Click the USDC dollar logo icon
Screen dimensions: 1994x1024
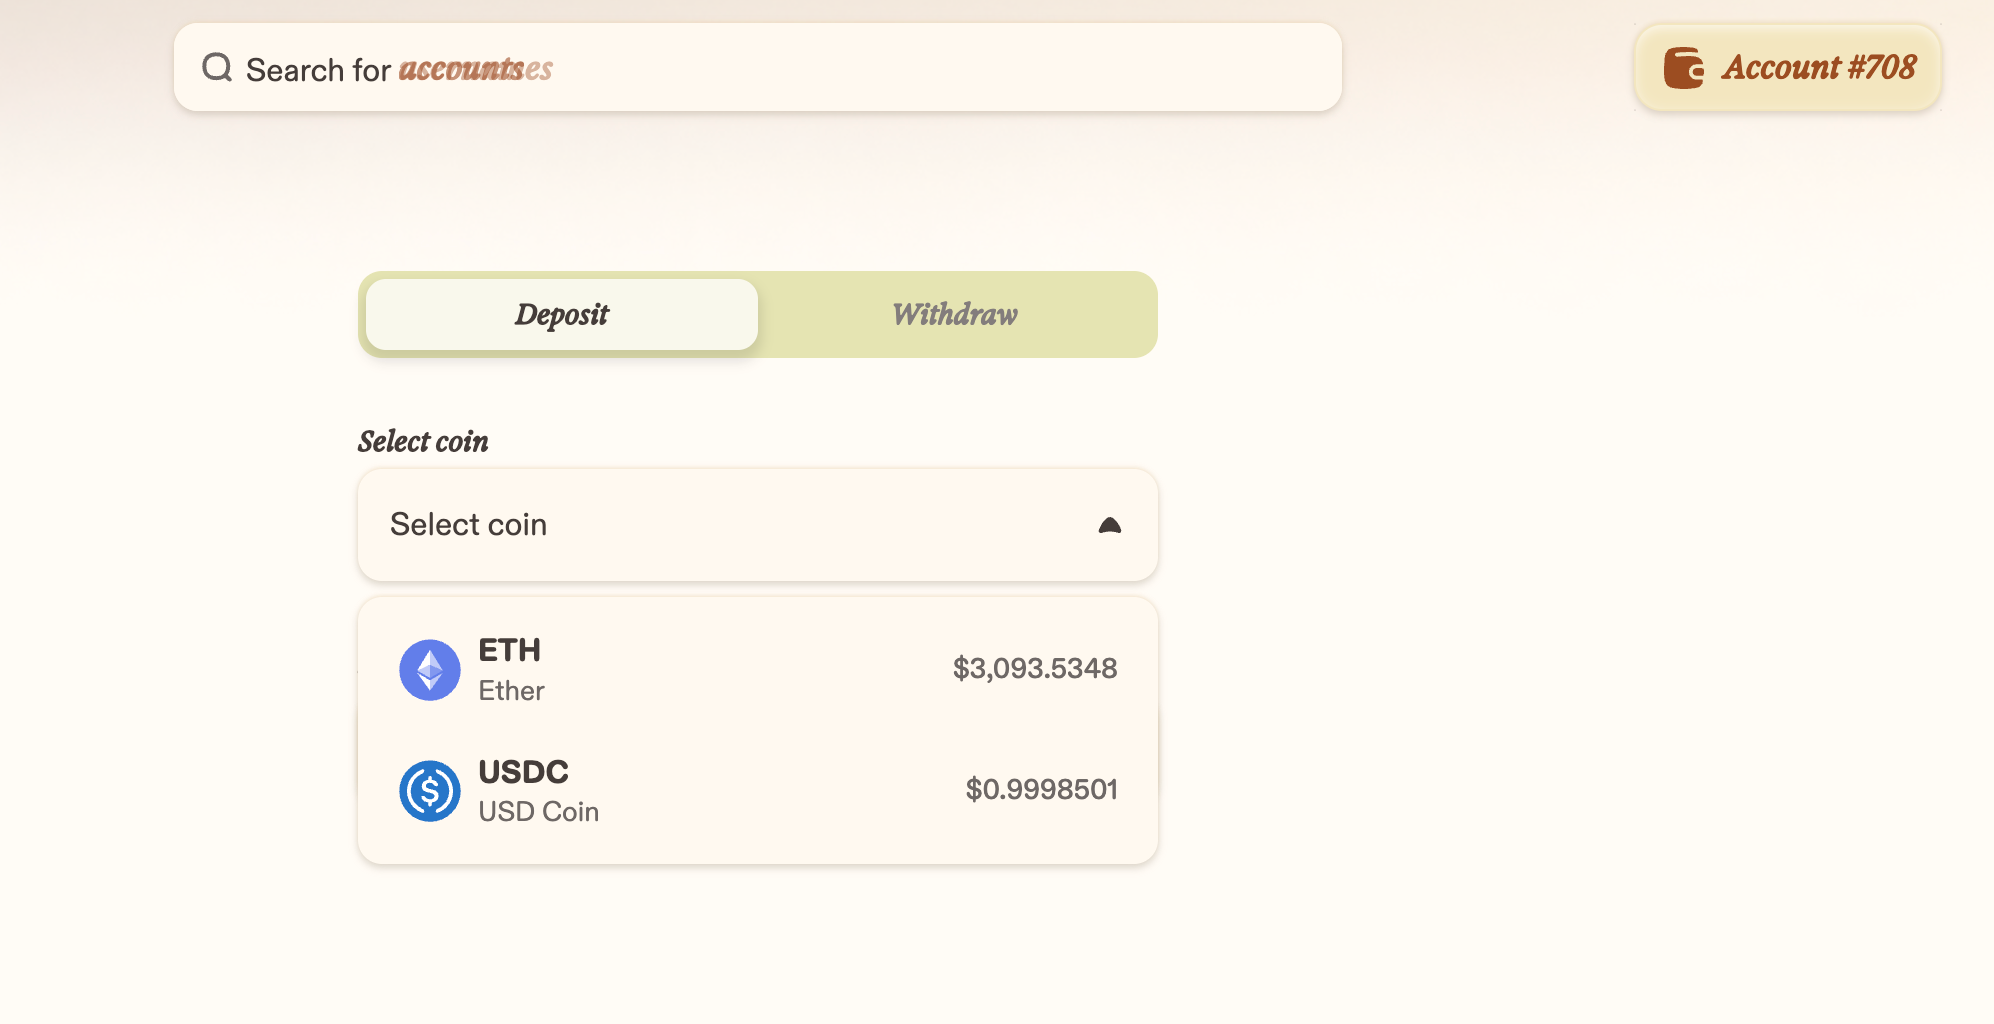(x=430, y=791)
